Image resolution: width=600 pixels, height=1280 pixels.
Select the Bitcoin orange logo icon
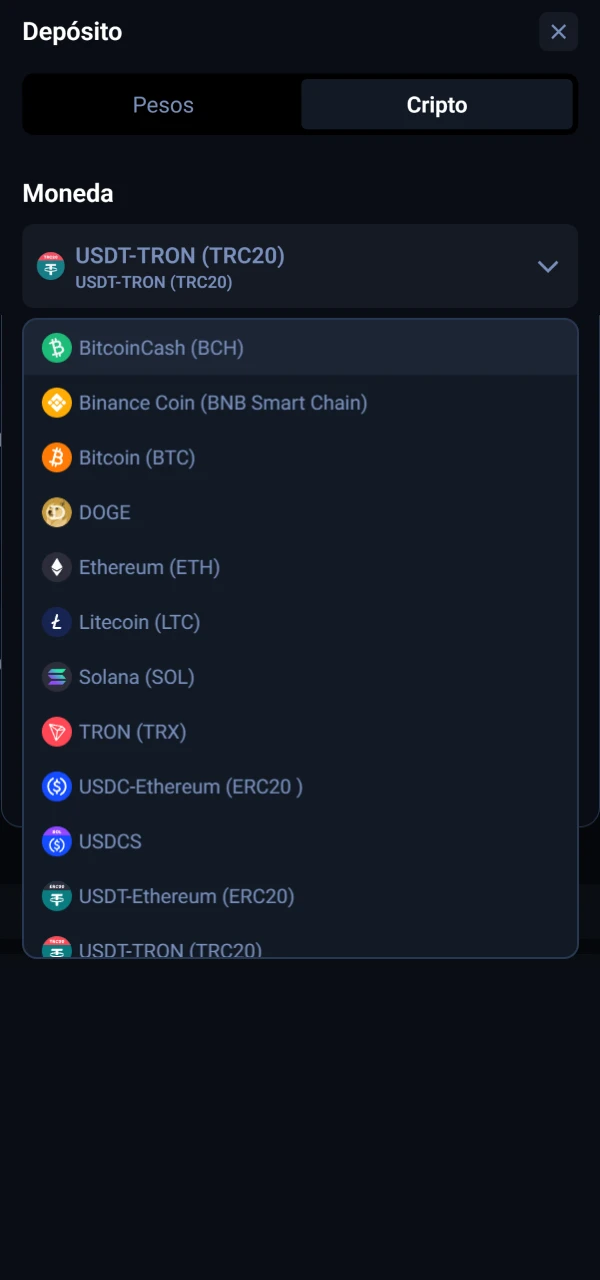tap(57, 457)
